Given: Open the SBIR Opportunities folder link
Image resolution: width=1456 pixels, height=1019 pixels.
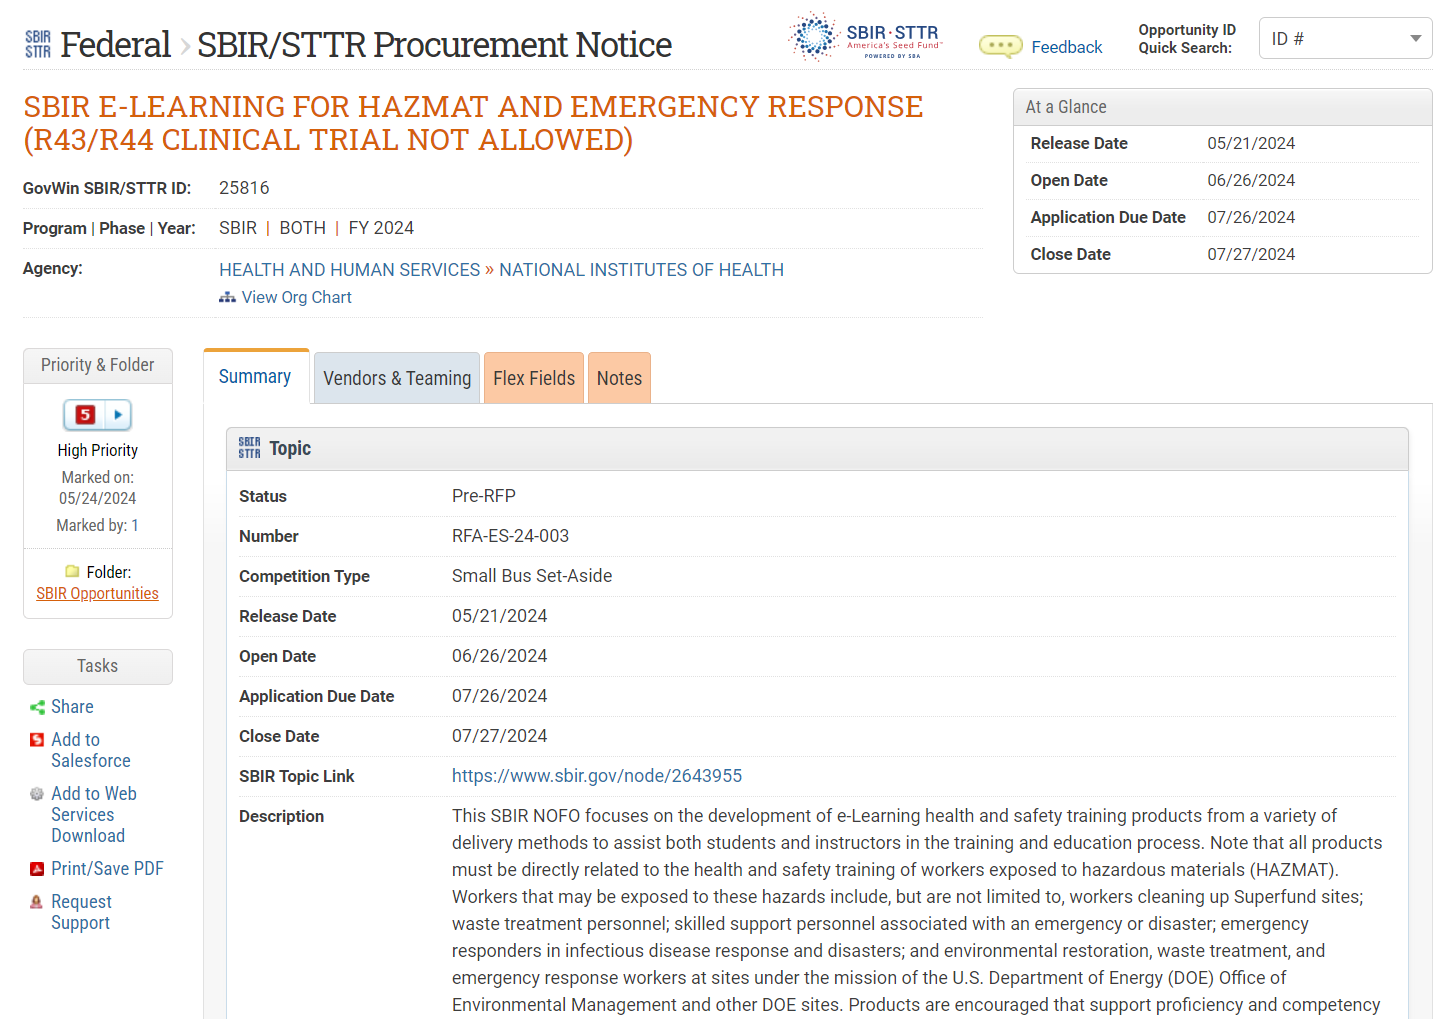Looking at the screenshot, I should click(97, 594).
